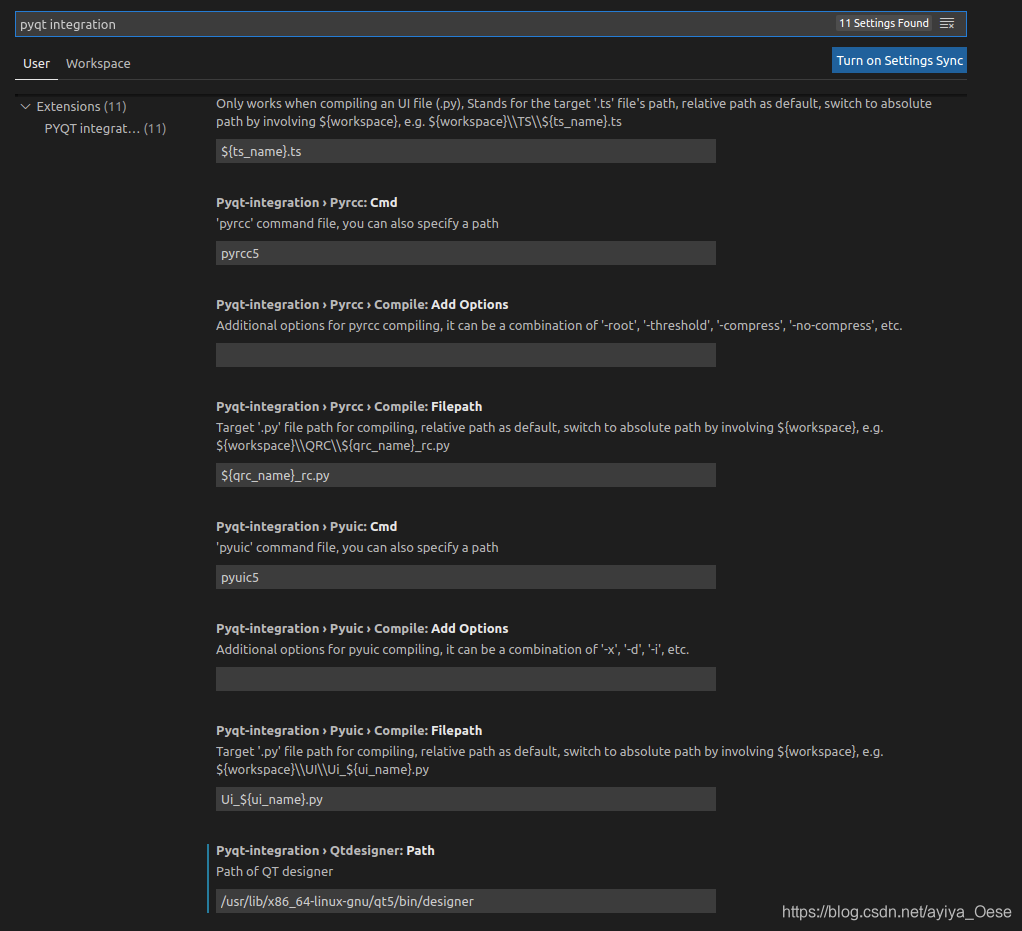Open PYQT integration (11) tree entry
Screen dimensions: 1022x931
pos(105,128)
